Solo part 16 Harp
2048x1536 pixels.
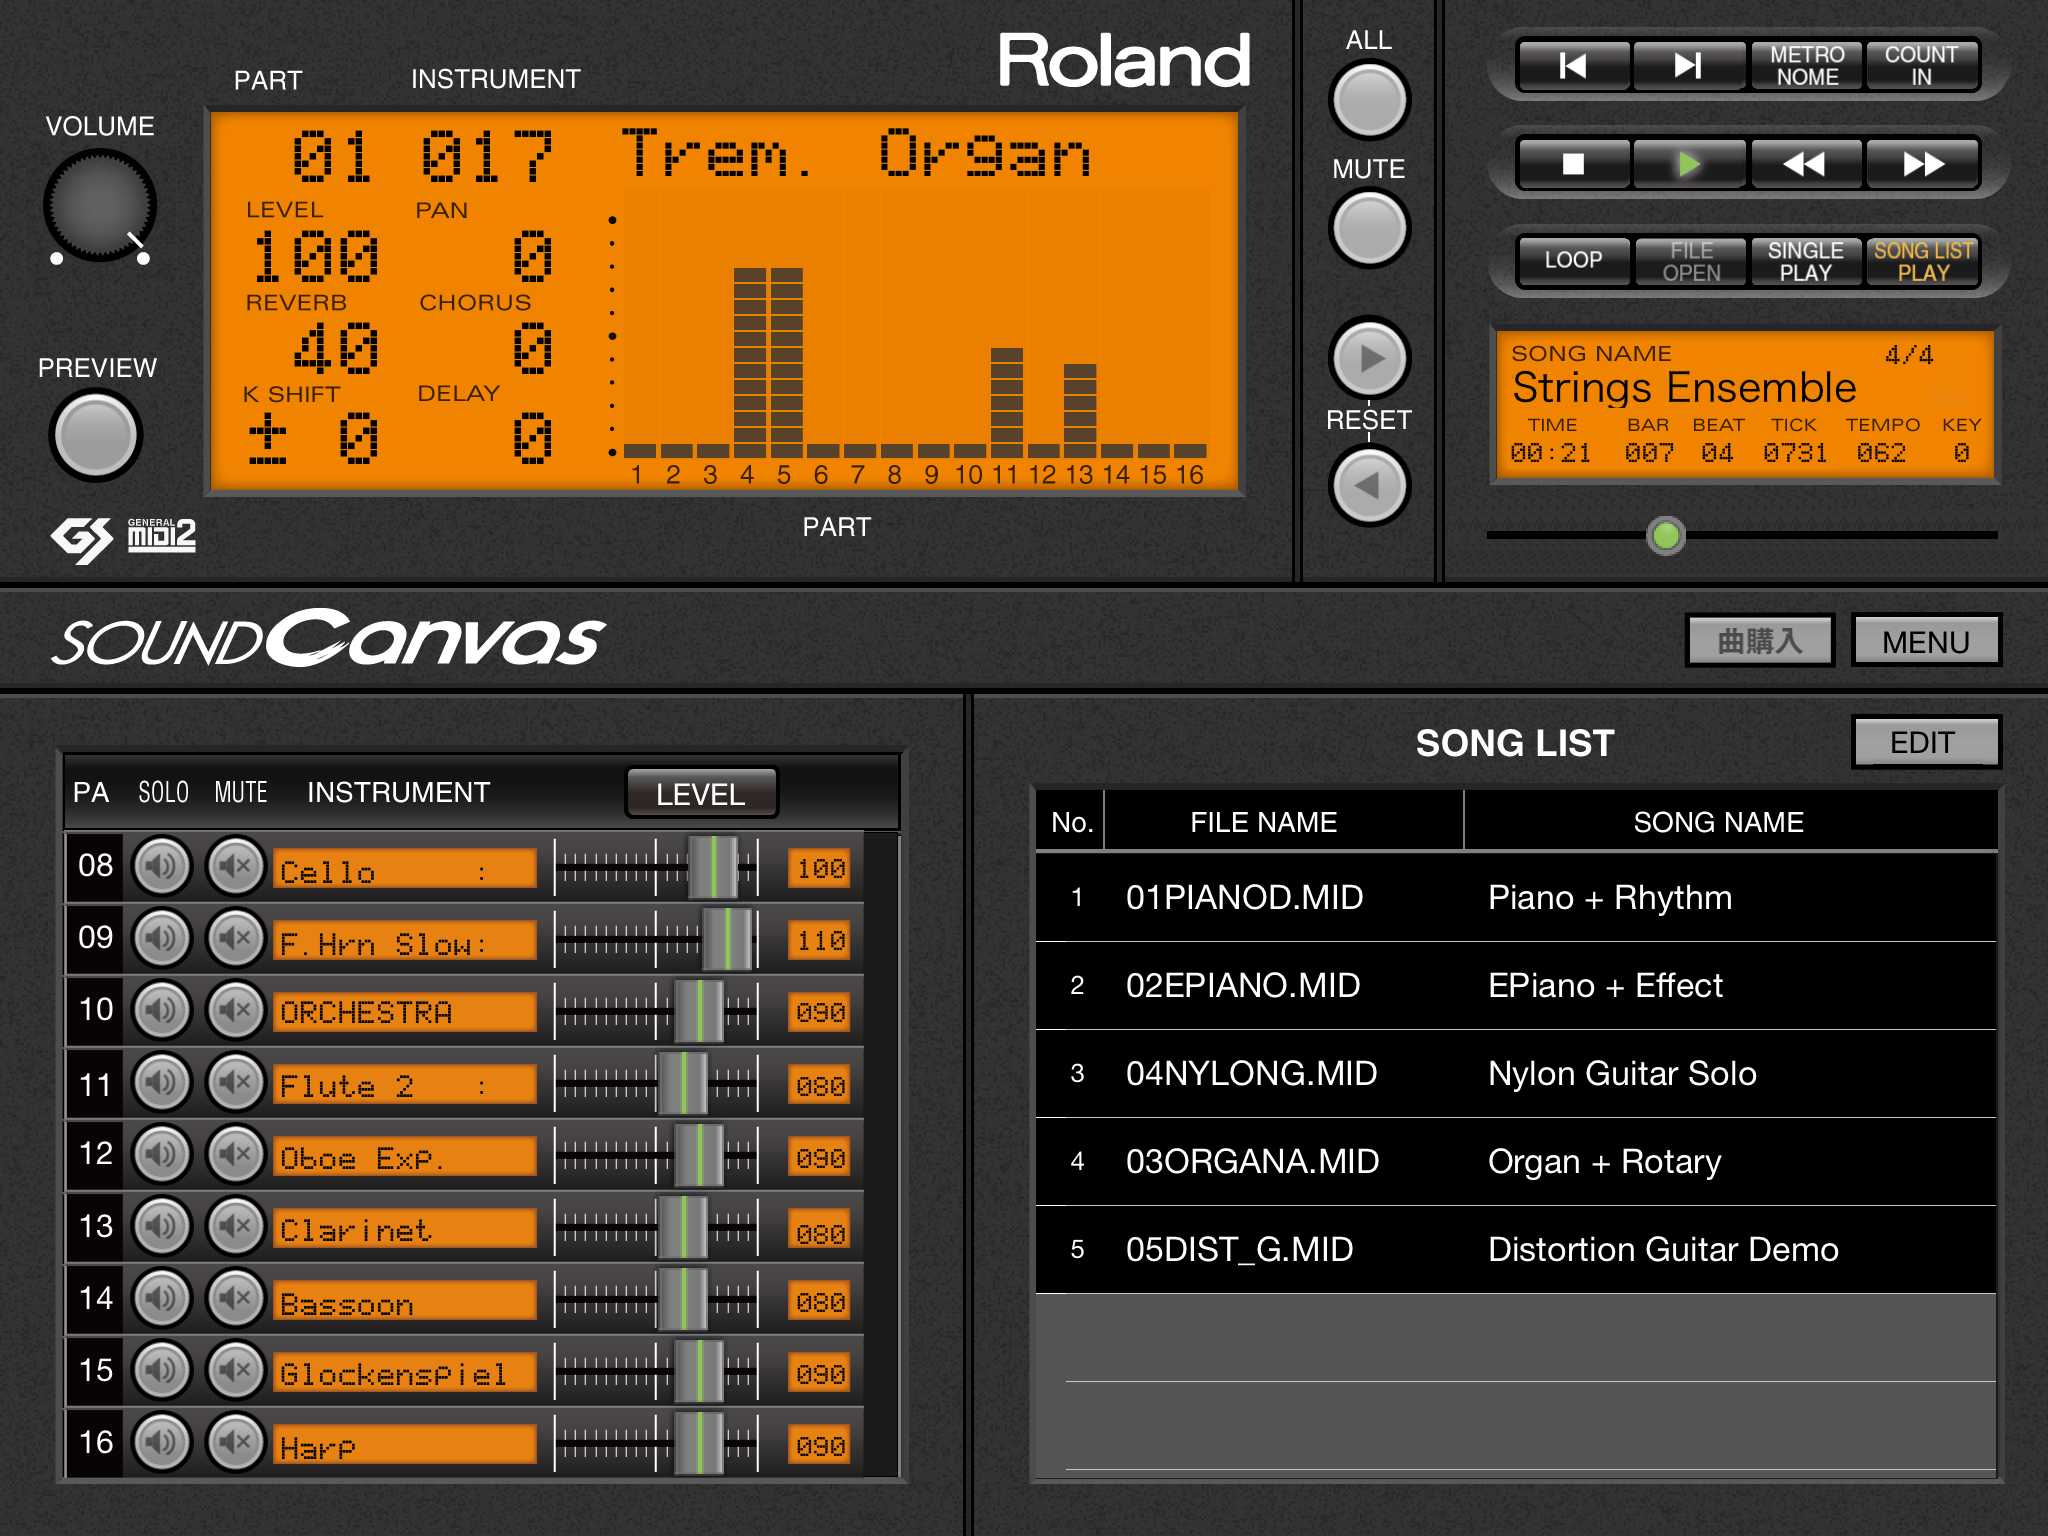[x=162, y=1442]
